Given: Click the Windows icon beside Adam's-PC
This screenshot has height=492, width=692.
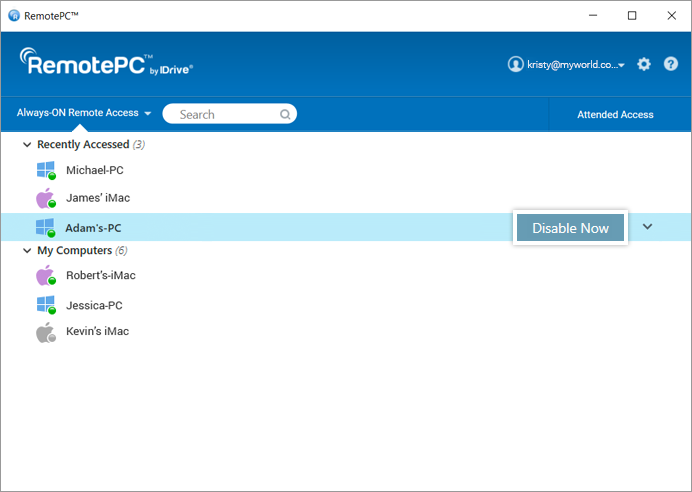Looking at the screenshot, I should 45,228.
